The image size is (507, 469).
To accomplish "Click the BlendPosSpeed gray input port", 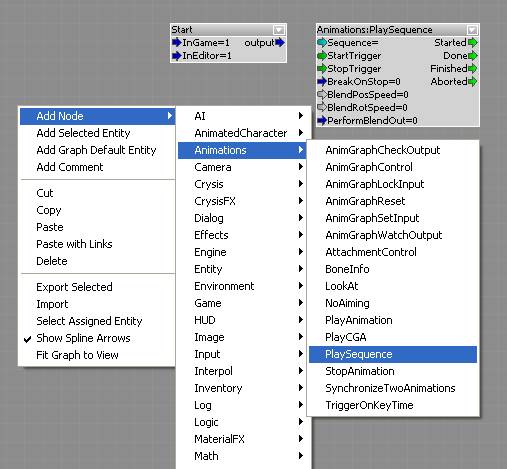I will [322, 95].
